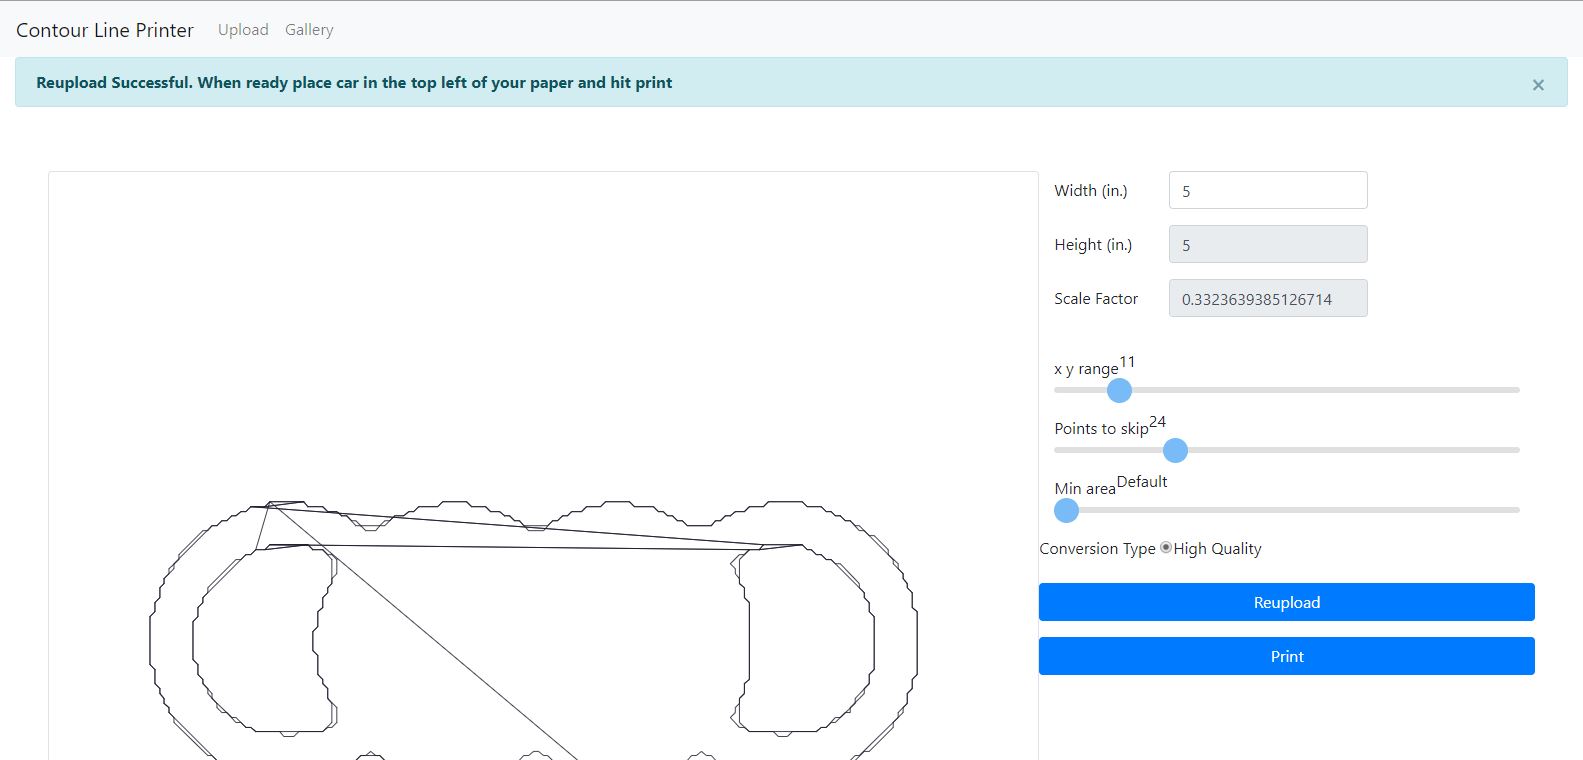Viewport: 1583px width, 760px height.
Task: Click the Min area slider handle
Action: click(x=1067, y=510)
